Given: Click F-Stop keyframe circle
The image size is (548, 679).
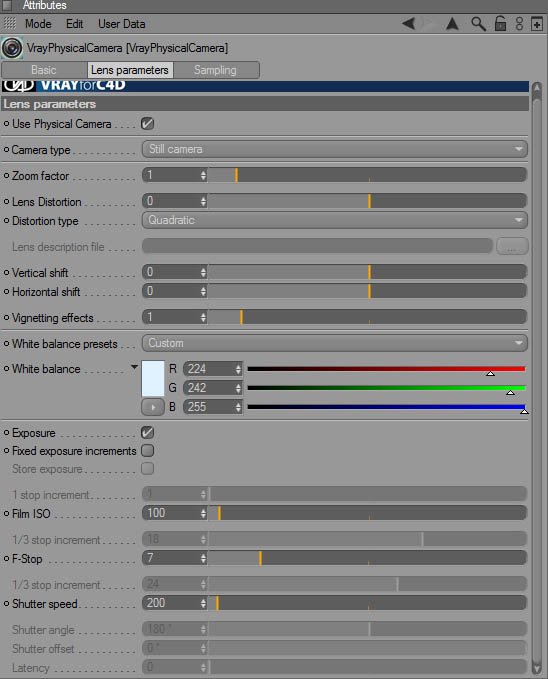Looking at the screenshot, I should (6, 559).
